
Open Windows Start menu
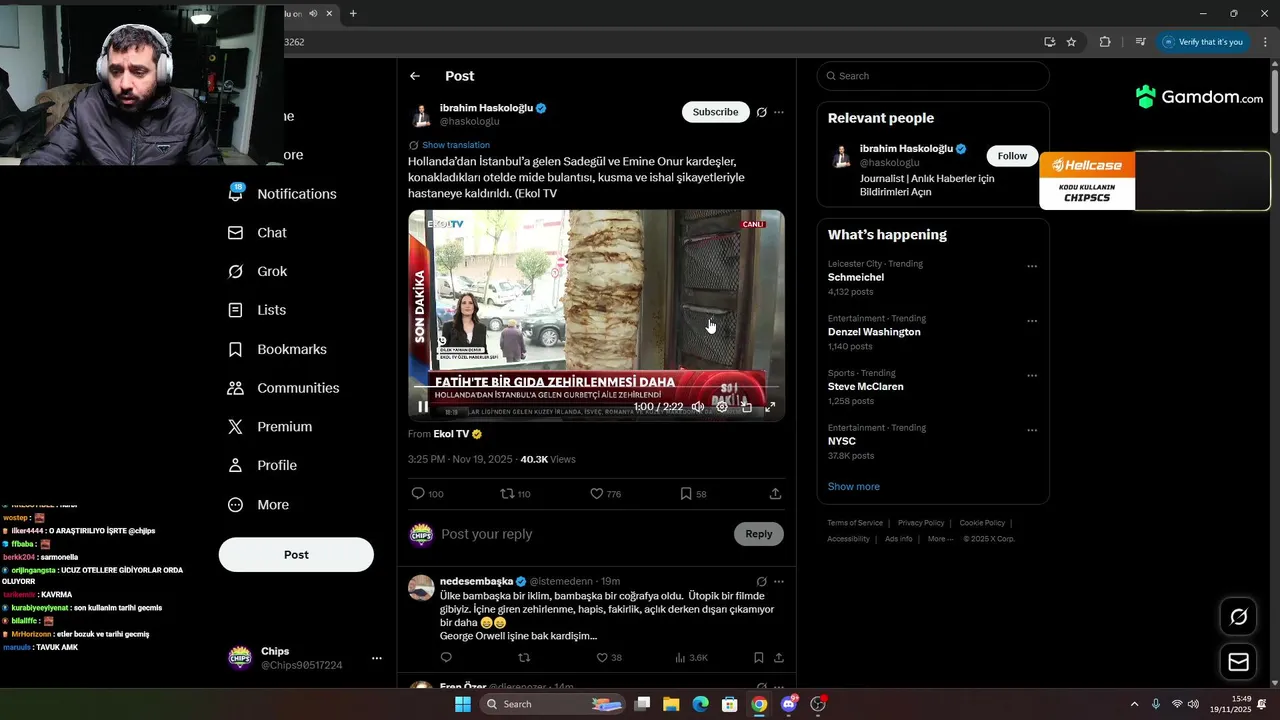(463, 704)
